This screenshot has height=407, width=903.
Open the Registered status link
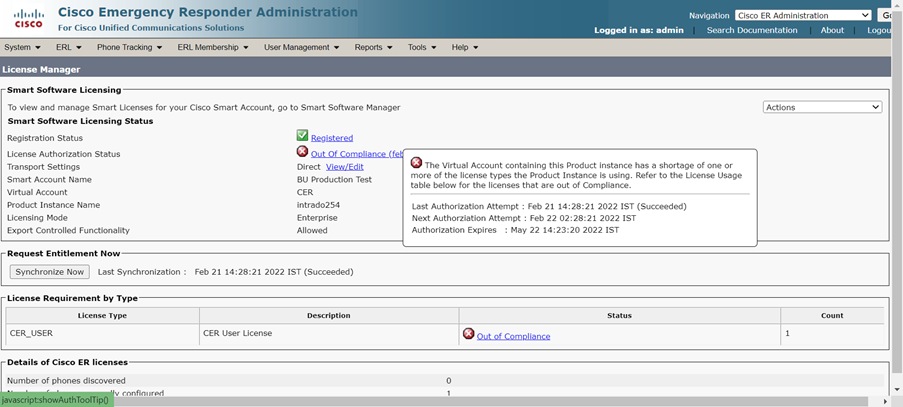click(x=332, y=138)
